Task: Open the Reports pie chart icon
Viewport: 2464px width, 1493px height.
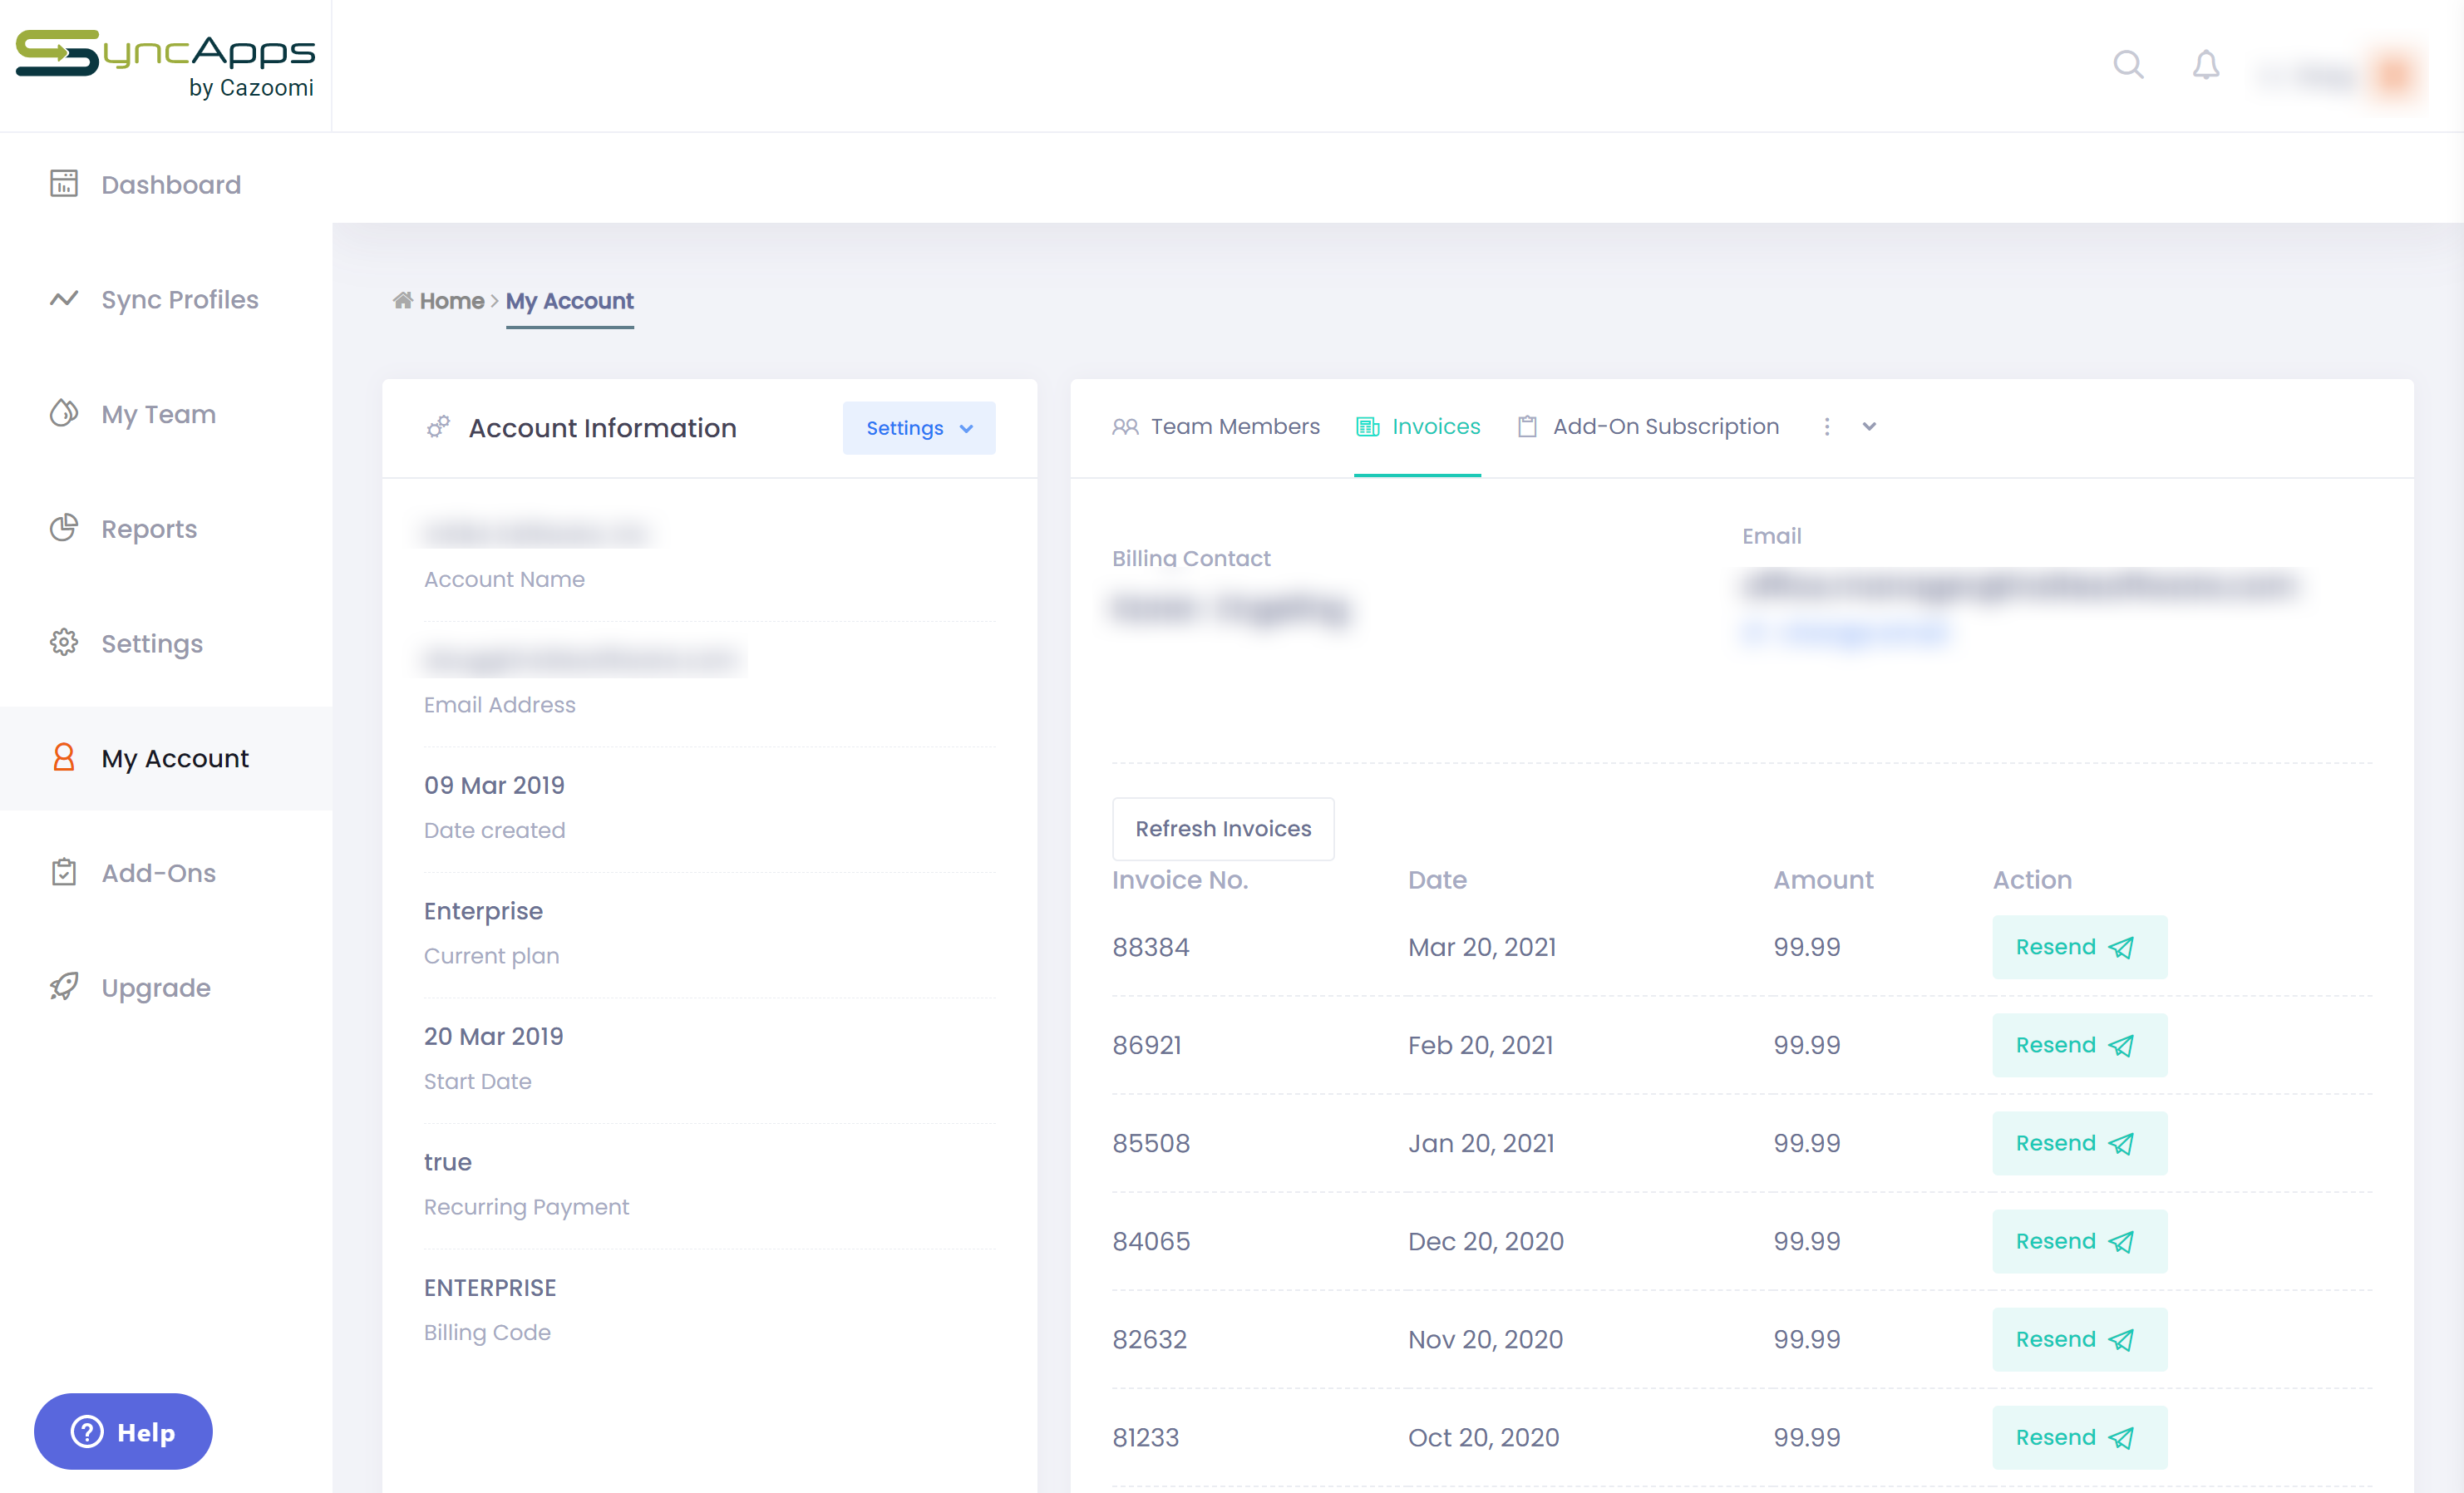Action: click(64, 528)
